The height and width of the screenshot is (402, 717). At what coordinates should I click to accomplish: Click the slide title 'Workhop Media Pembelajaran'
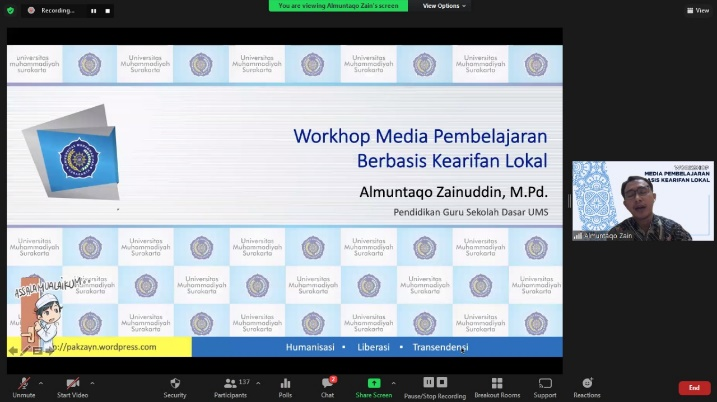pos(420,136)
